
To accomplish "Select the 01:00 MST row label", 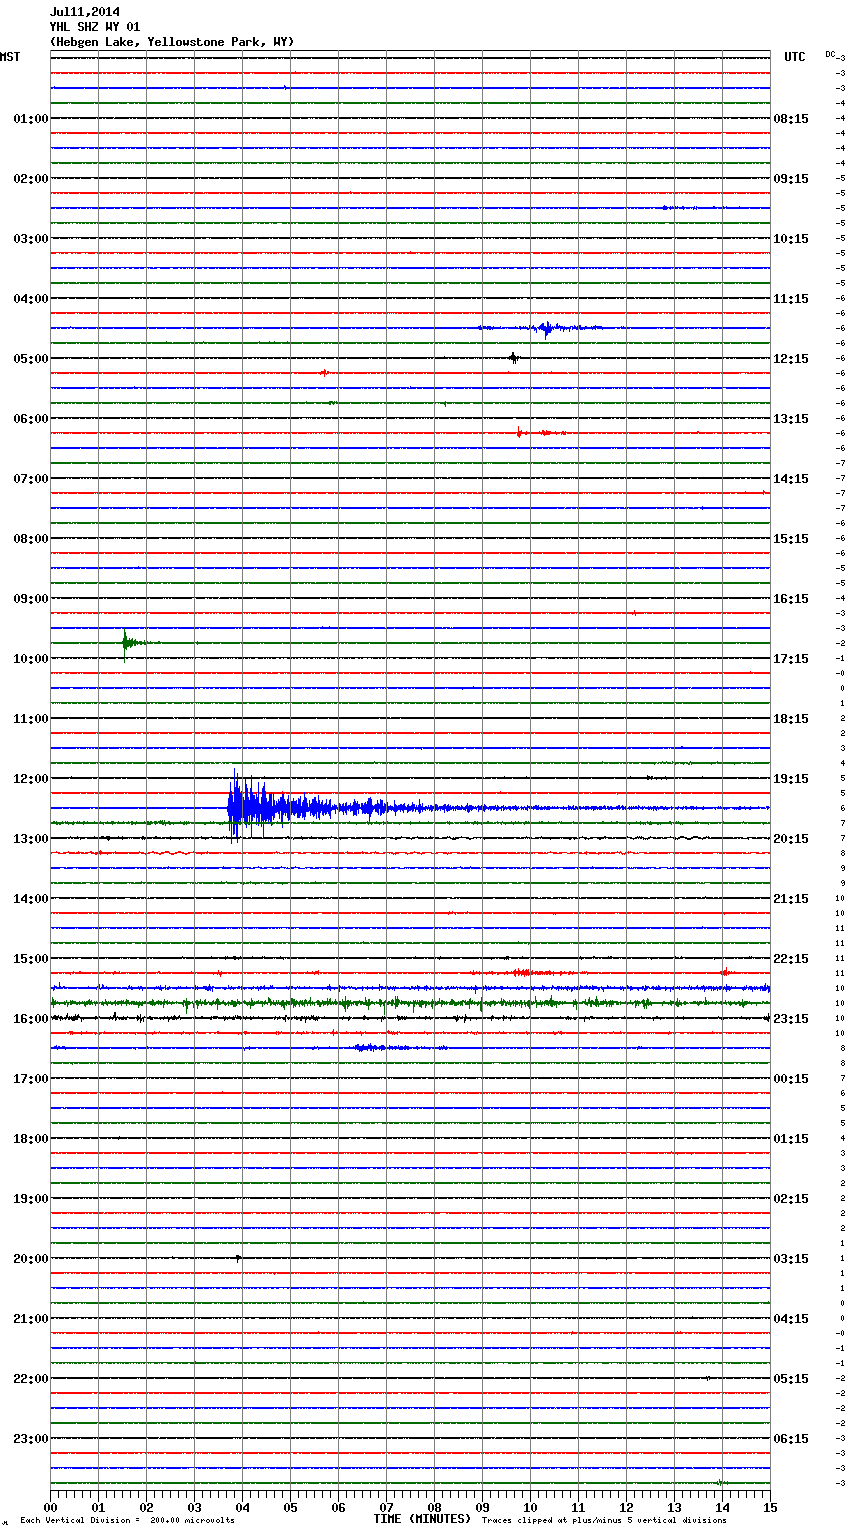I will (x=30, y=119).
